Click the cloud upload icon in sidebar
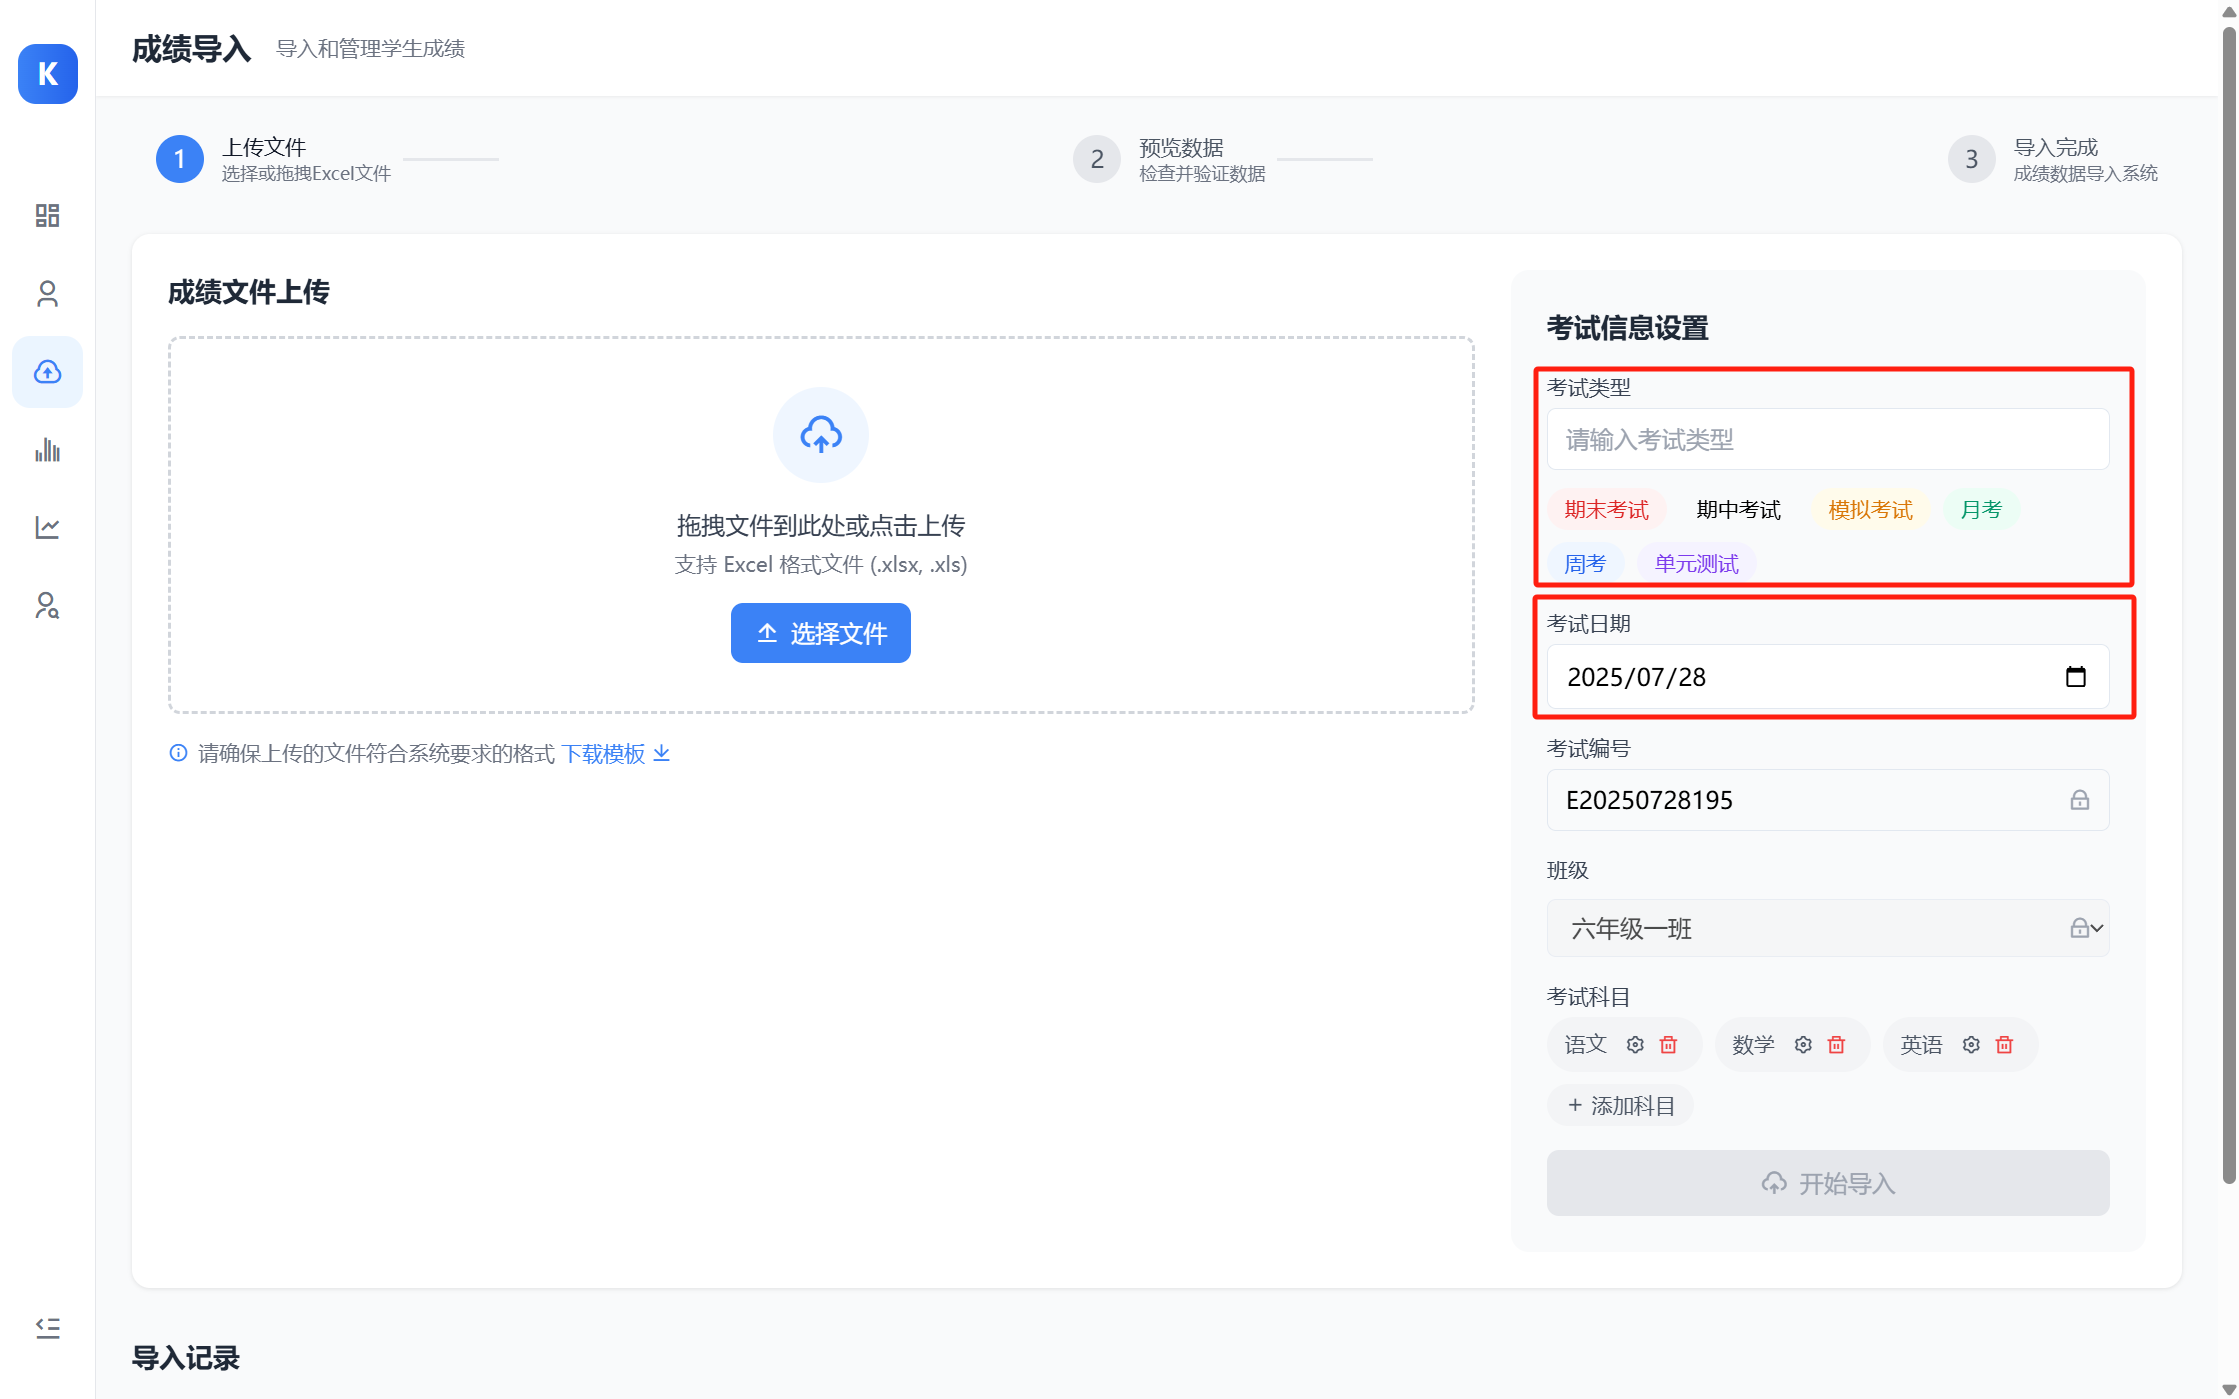 coord(47,372)
